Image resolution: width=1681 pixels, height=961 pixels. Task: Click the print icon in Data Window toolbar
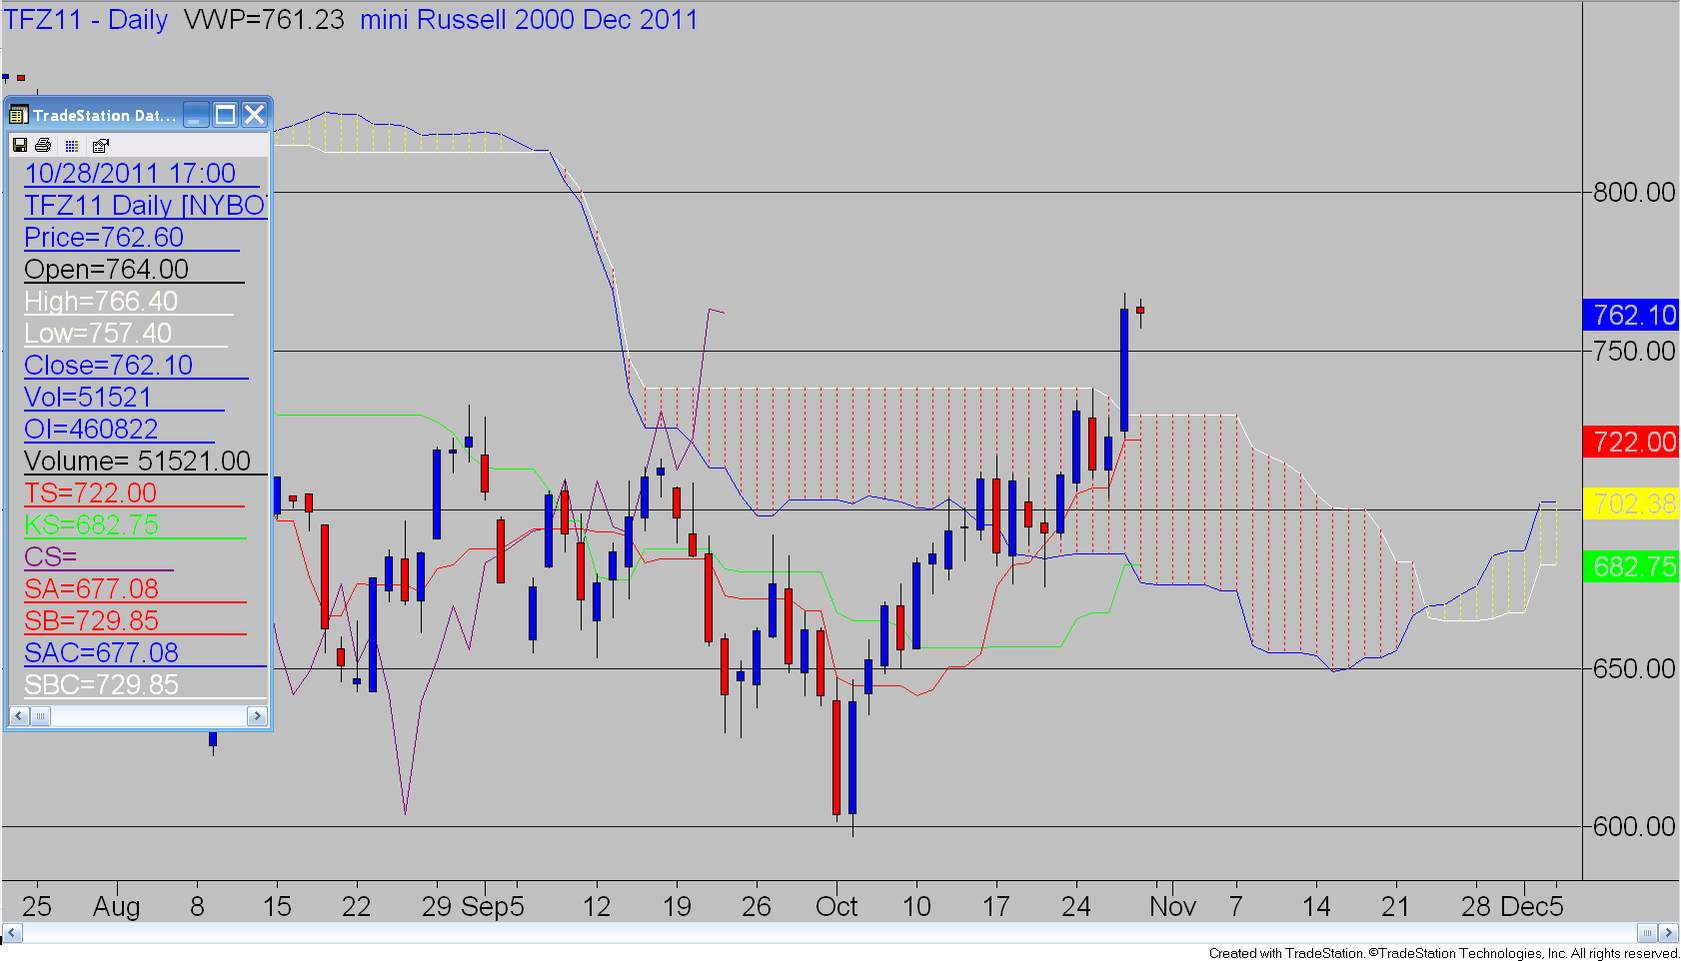[x=43, y=145]
